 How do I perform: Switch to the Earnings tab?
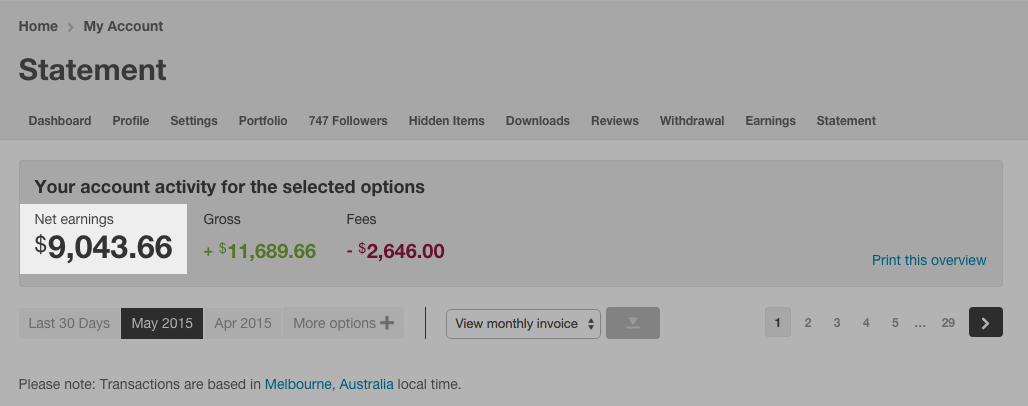click(770, 121)
